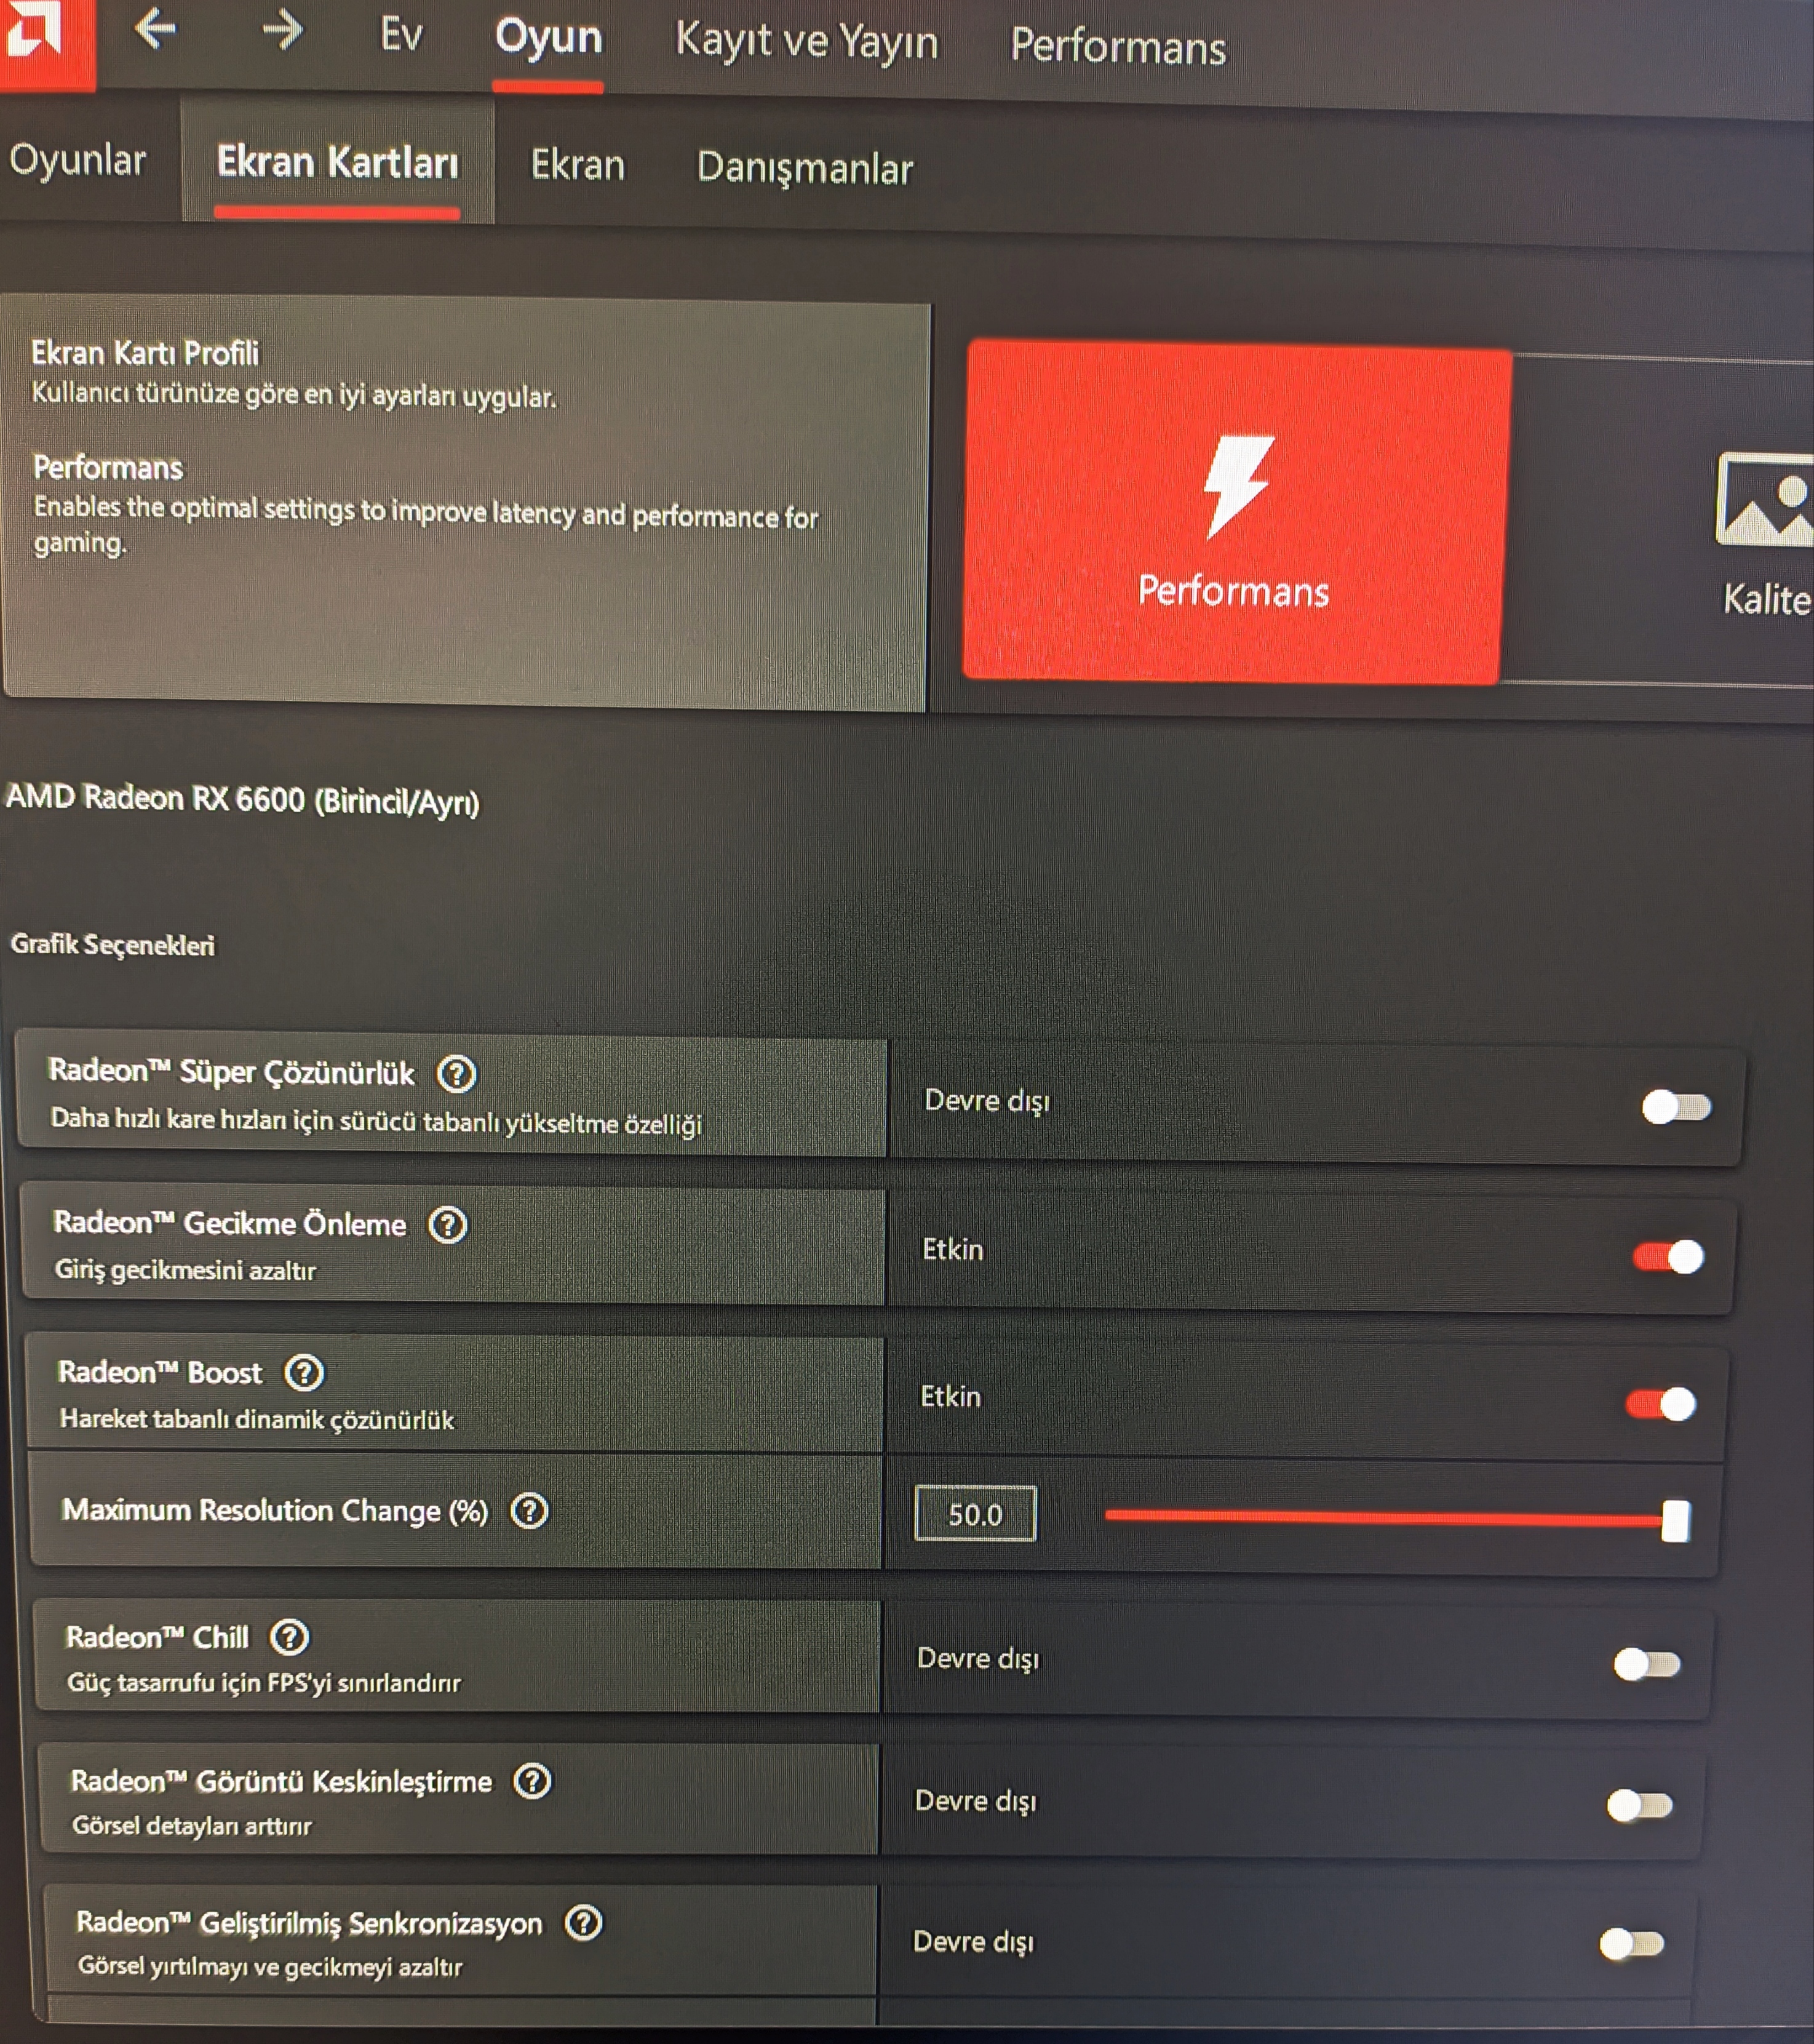This screenshot has width=1814, height=2044.
Task: Click 'Güç tasarrufu için FPS'yi sınırlandırır' text
Action: coord(264,1683)
